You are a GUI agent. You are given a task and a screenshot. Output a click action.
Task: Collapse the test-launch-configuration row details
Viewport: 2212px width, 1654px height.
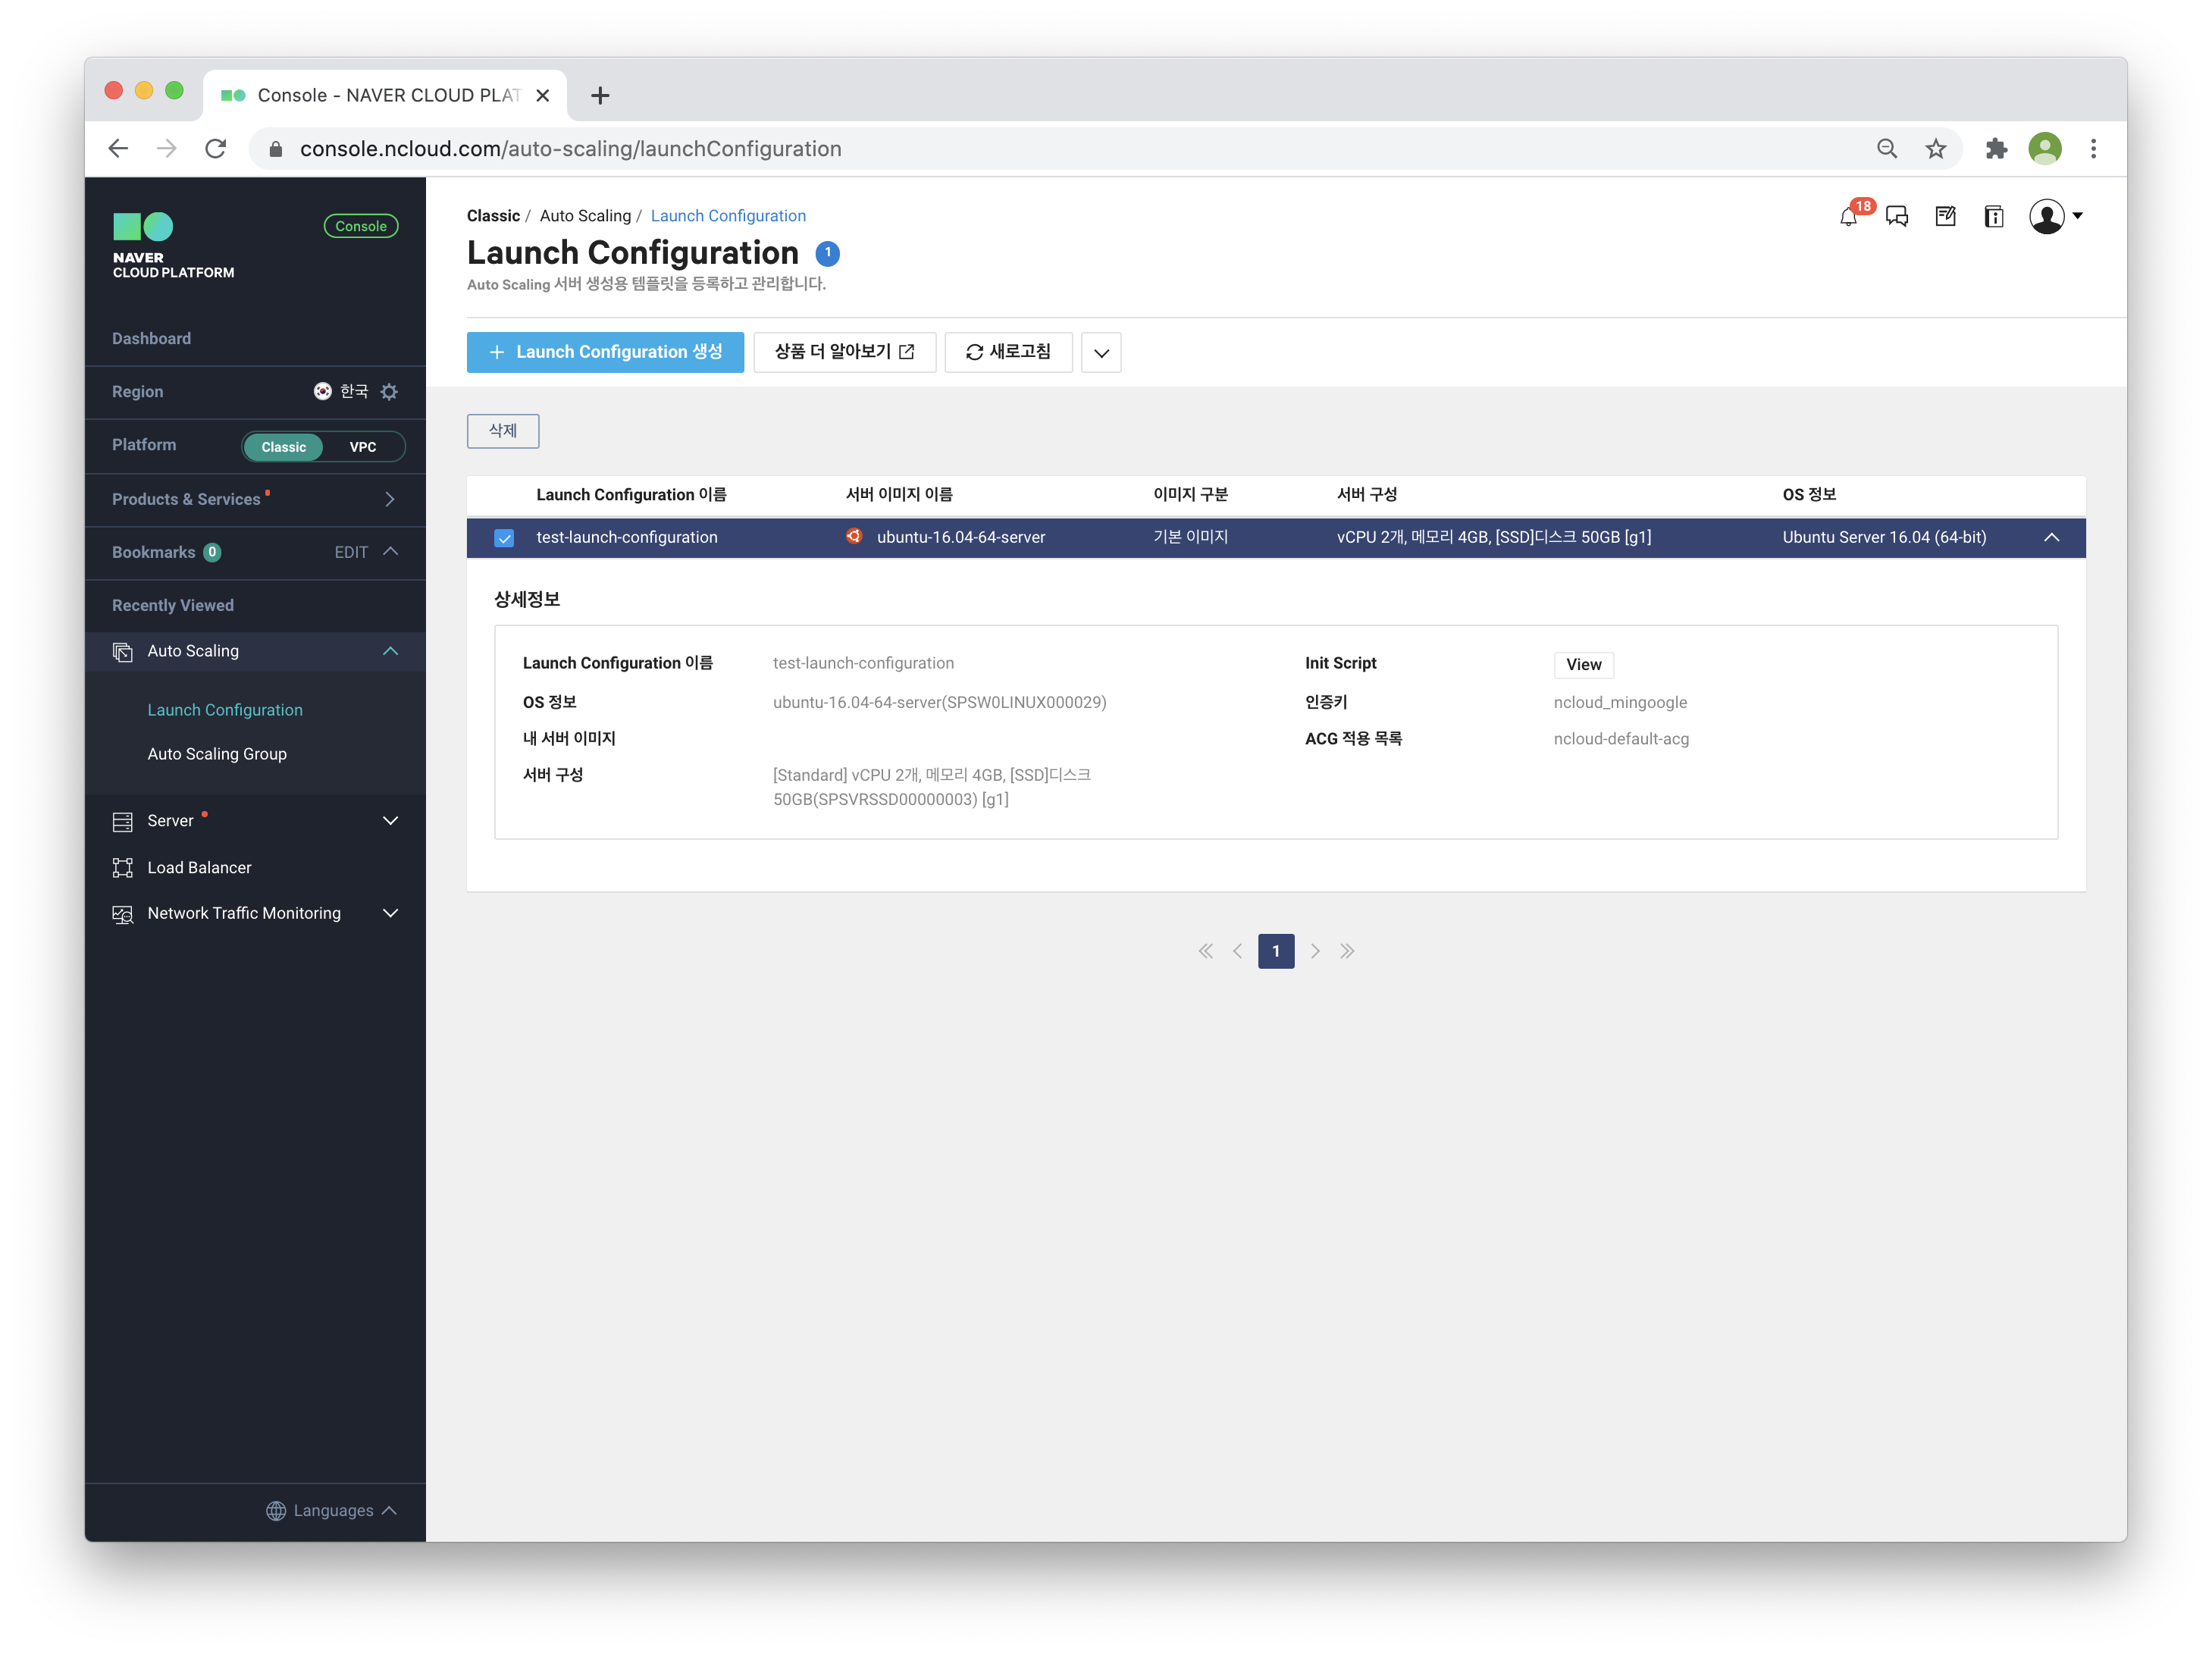(x=2051, y=538)
